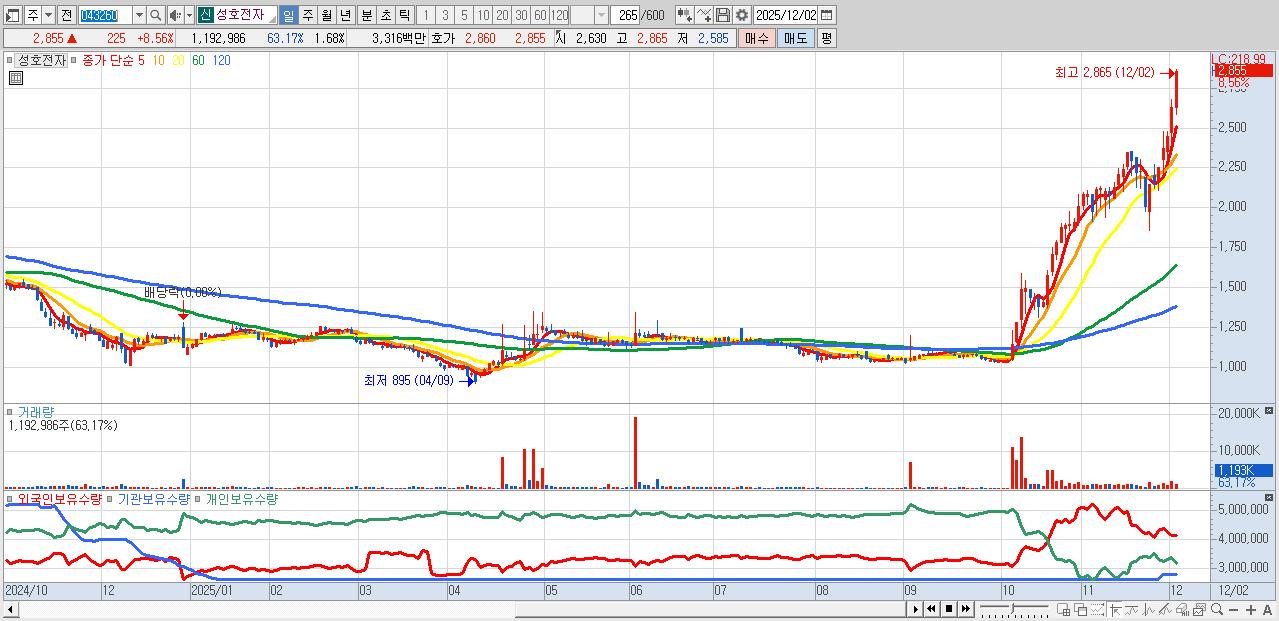Switch to 틱 tick period
The width and height of the screenshot is (1279, 621).
tap(405, 15)
